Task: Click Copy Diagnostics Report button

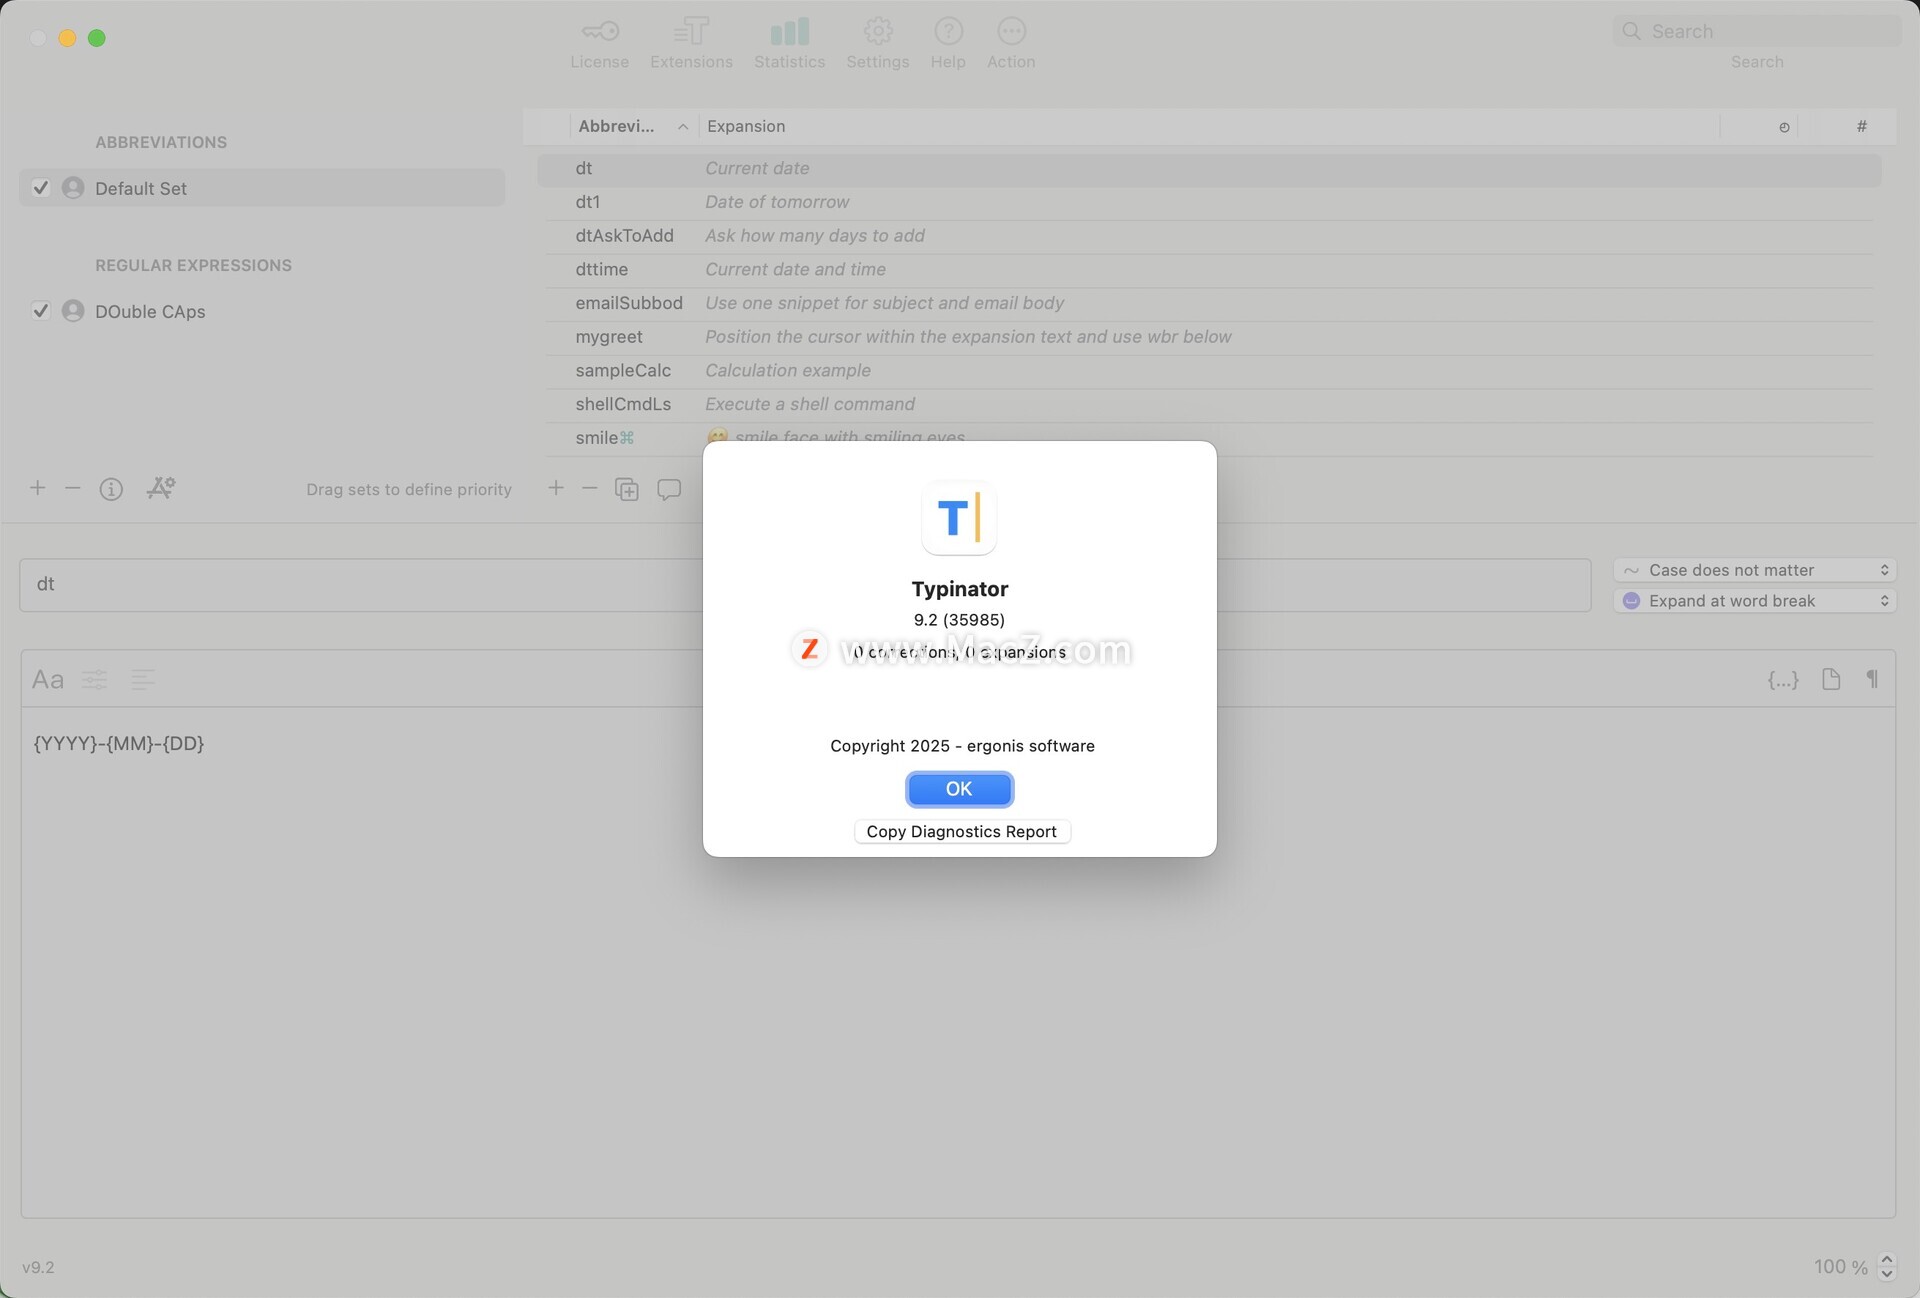Action: [962, 832]
